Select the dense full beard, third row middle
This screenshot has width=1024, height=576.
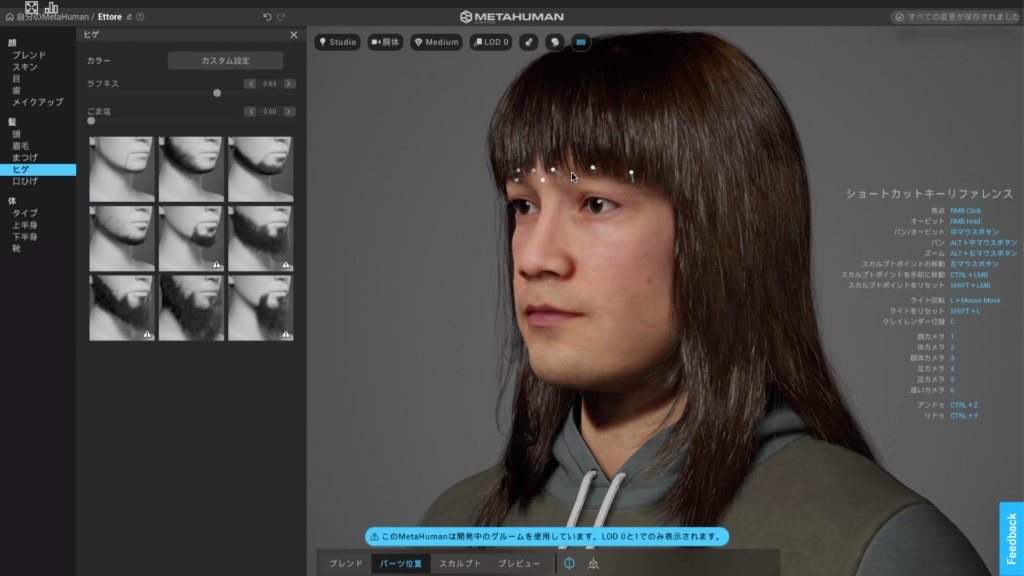click(191, 308)
